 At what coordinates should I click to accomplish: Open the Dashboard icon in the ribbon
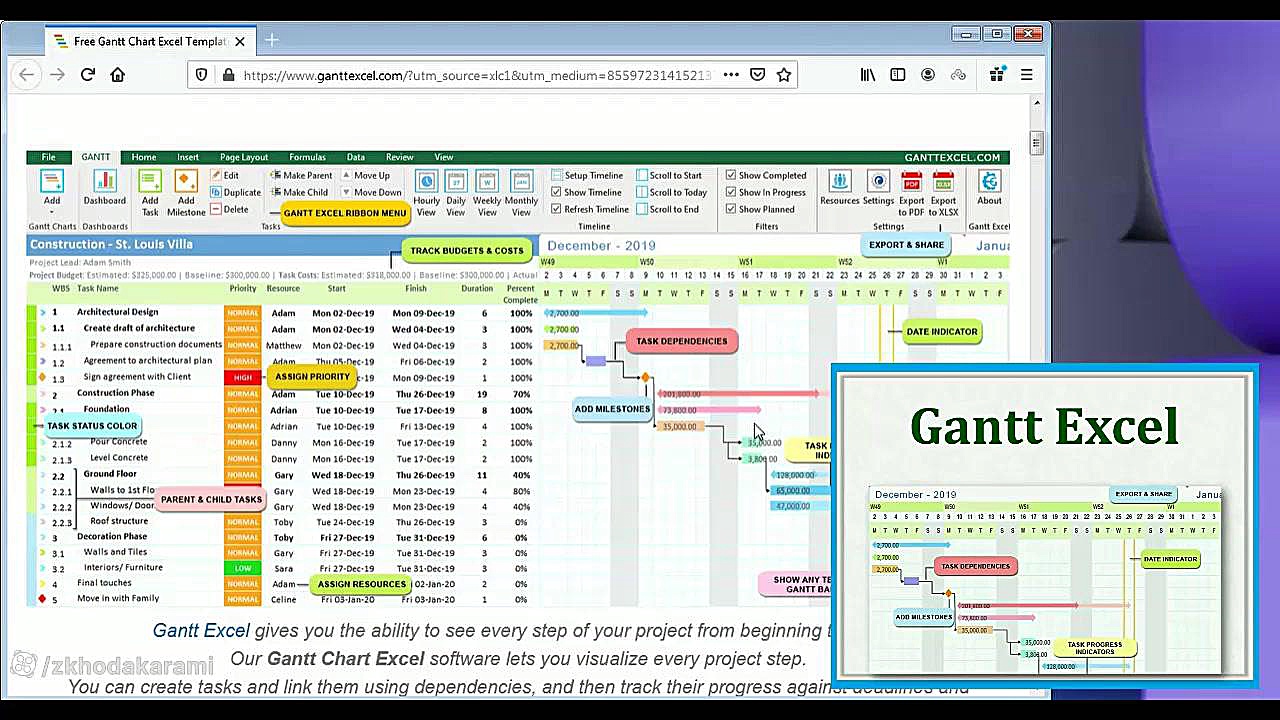tap(105, 181)
